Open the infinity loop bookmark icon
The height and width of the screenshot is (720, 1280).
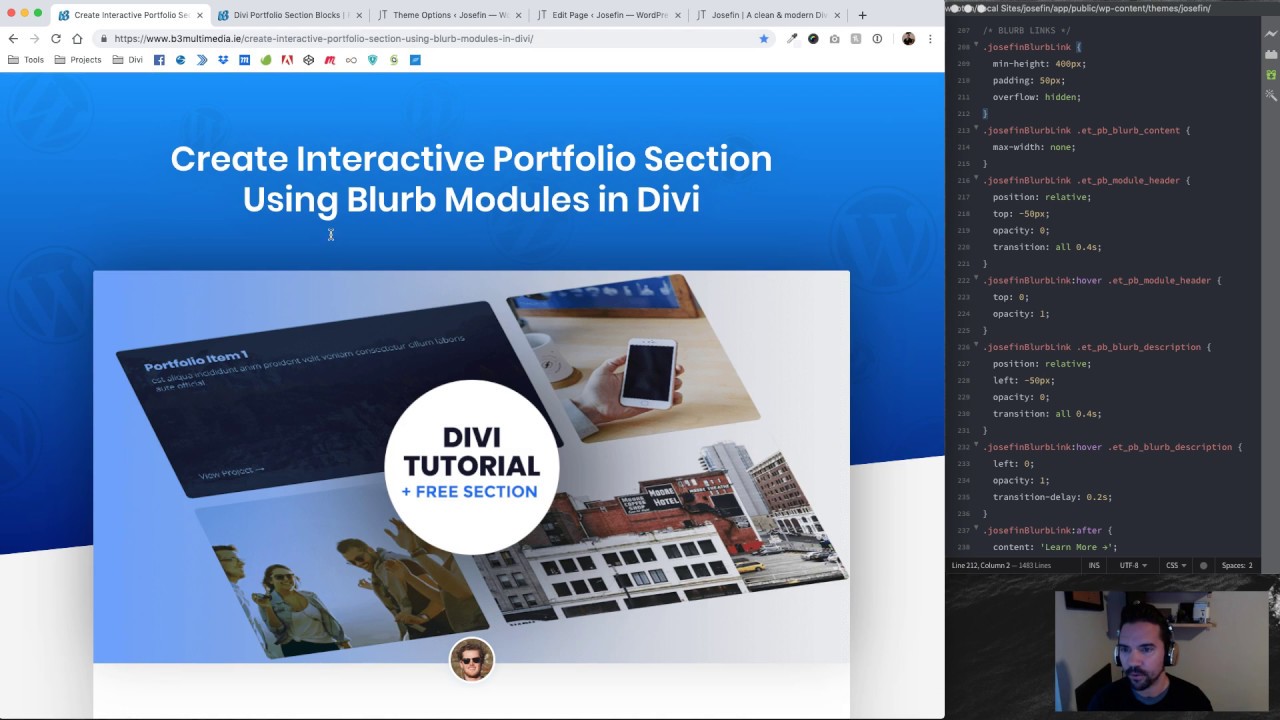(x=351, y=60)
